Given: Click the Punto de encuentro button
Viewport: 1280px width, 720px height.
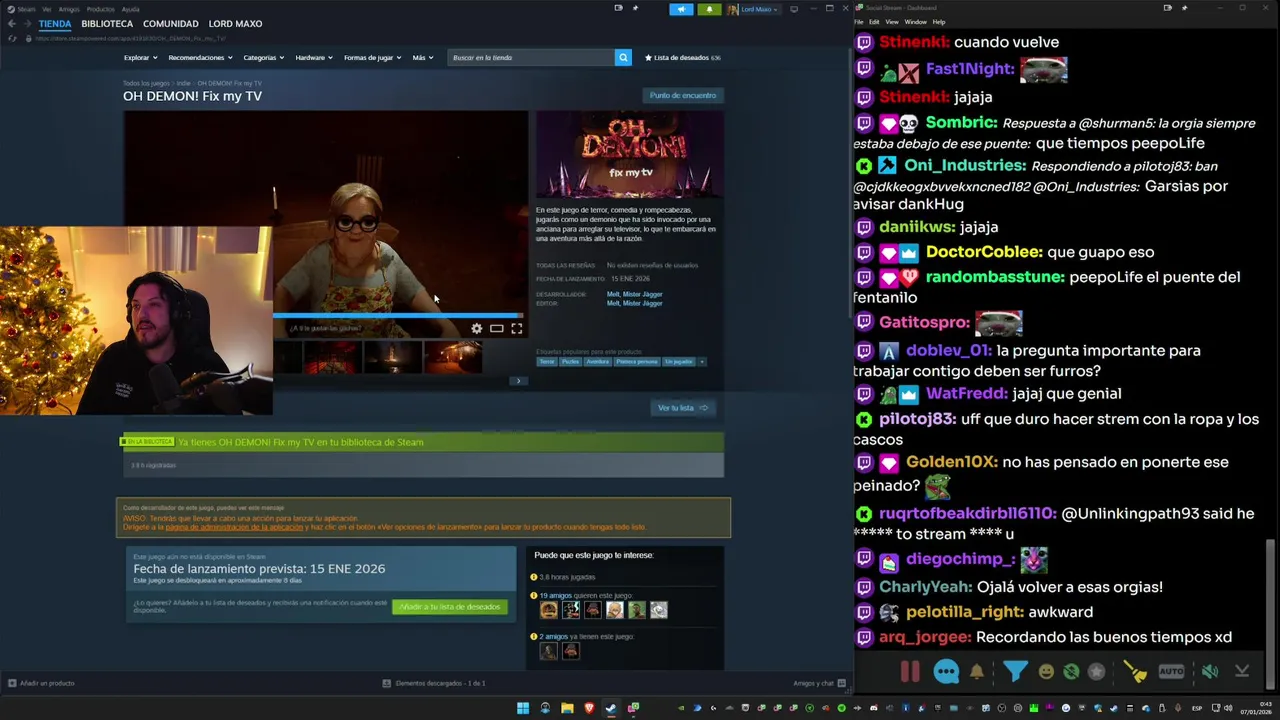Looking at the screenshot, I should coord(683,95).
